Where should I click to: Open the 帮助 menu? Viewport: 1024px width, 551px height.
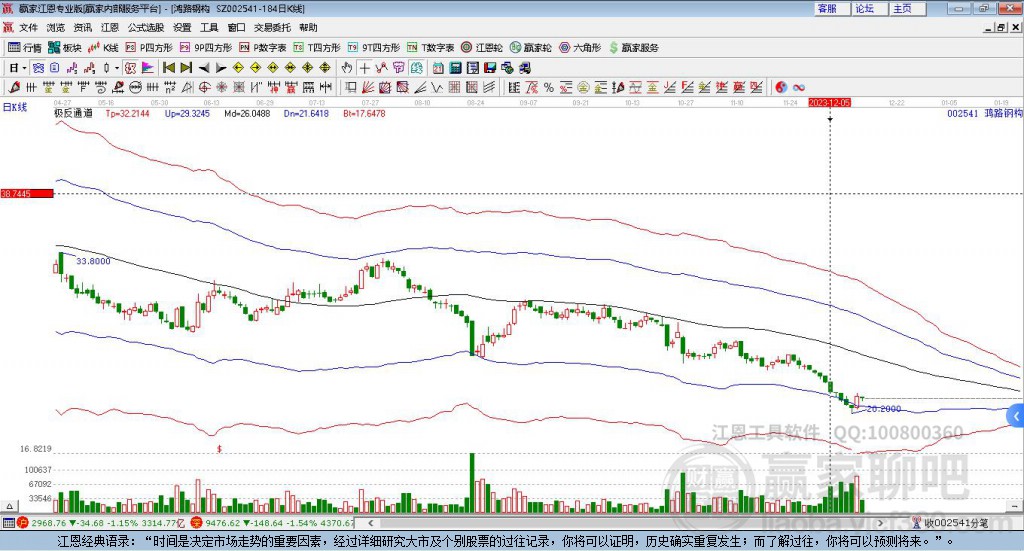pyautogui.click(x=308, y=27)
